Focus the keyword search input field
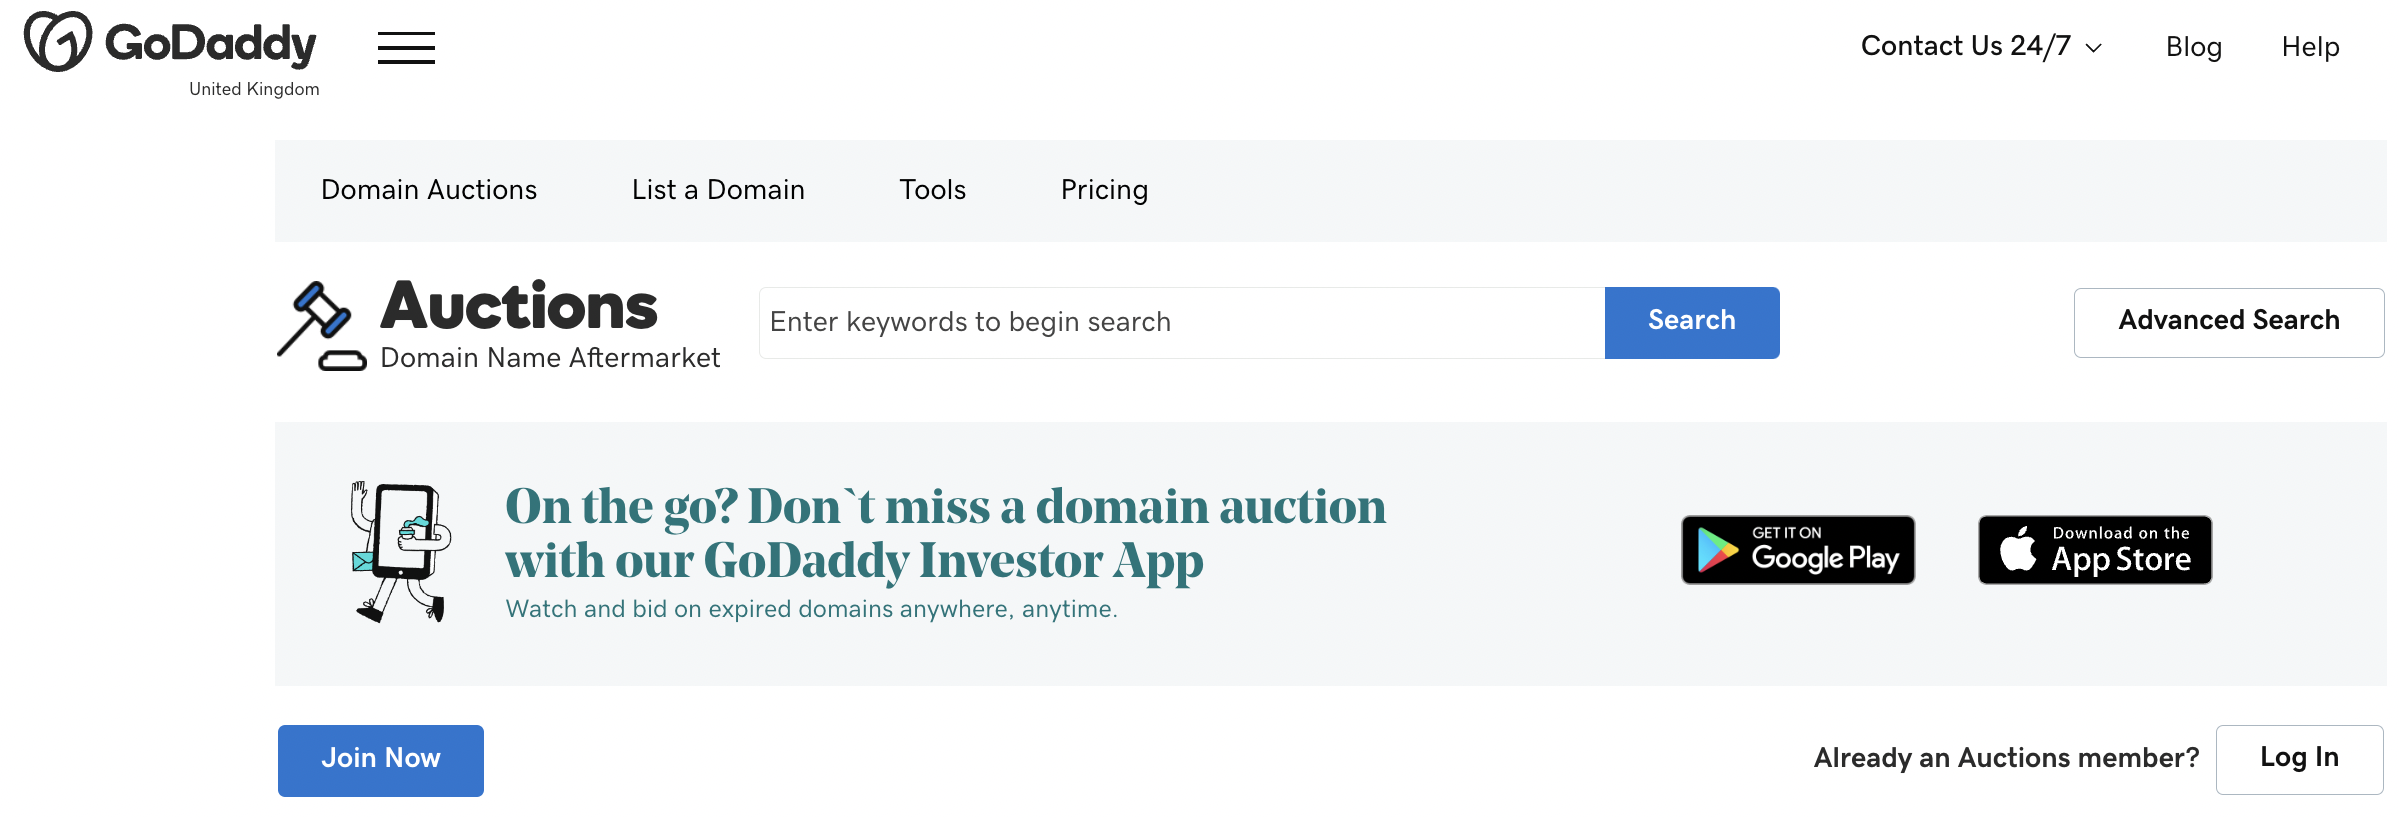Image resolution: width=2398 pixels, height=818 pixels. tap(1182, 322)
